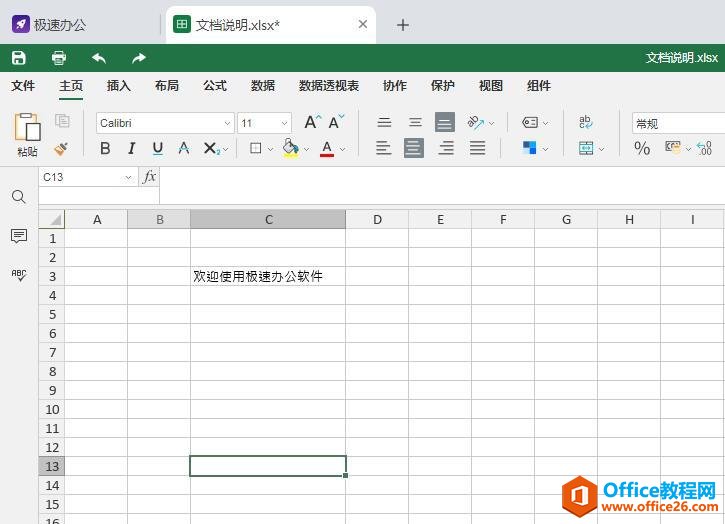725x524 pixels.
Task: Open a new tab with plus button
Action: coord(403,25)
